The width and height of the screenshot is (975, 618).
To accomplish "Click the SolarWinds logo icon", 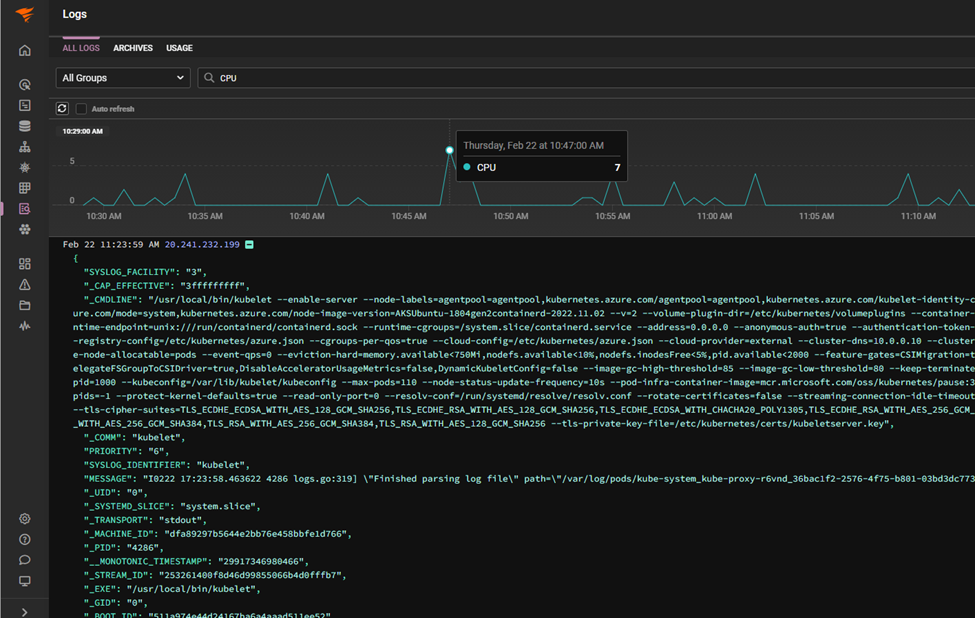I will coord(24,14).
